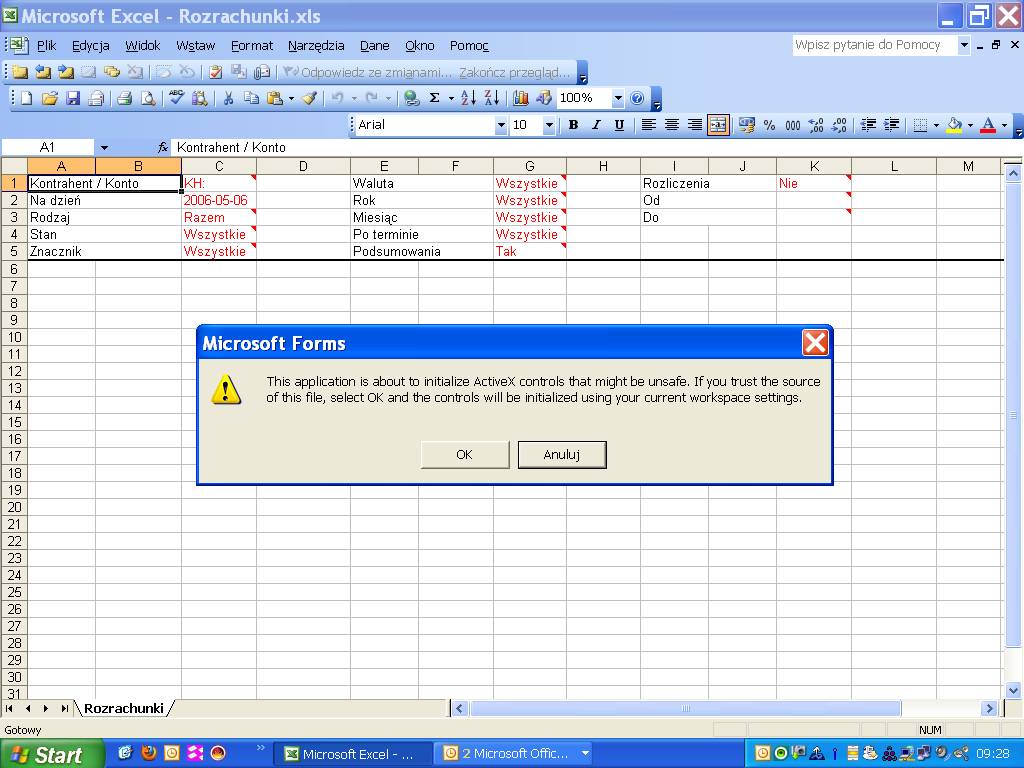Open the Format menu
Image resolution: width=1024 pixels, height=768 pixels.
tap(252, 46)
